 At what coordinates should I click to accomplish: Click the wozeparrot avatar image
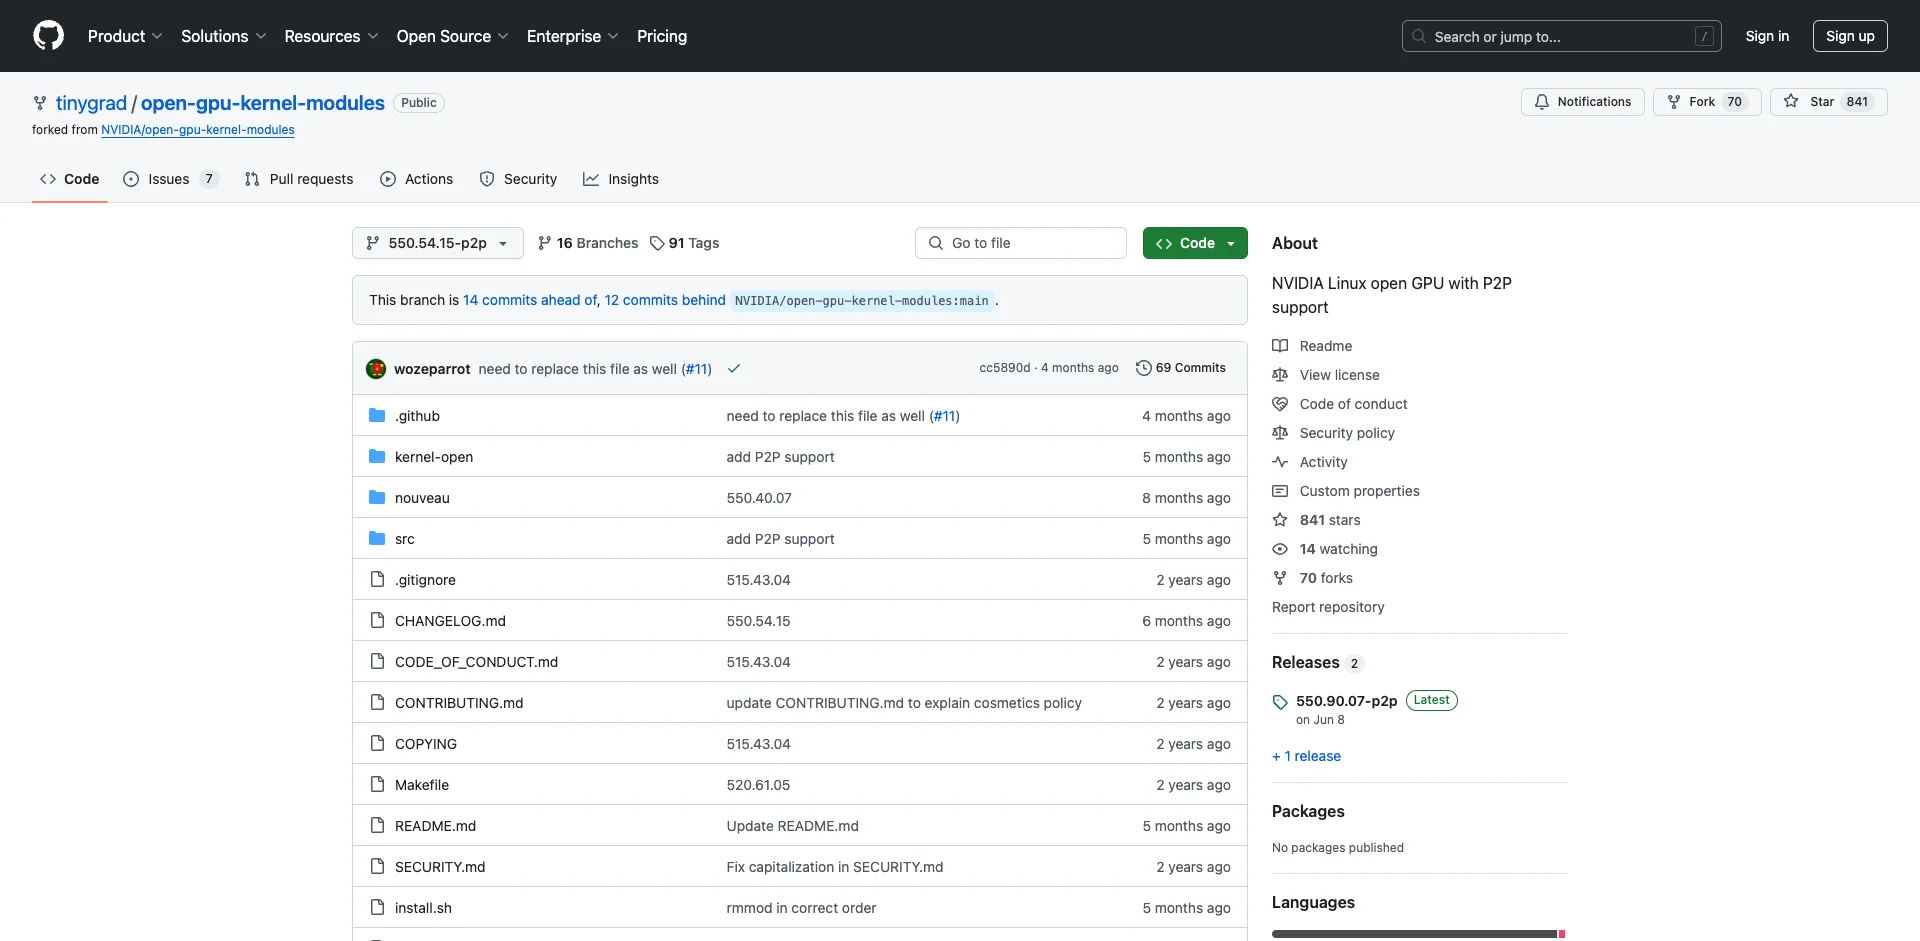click(x=376, y=368)
